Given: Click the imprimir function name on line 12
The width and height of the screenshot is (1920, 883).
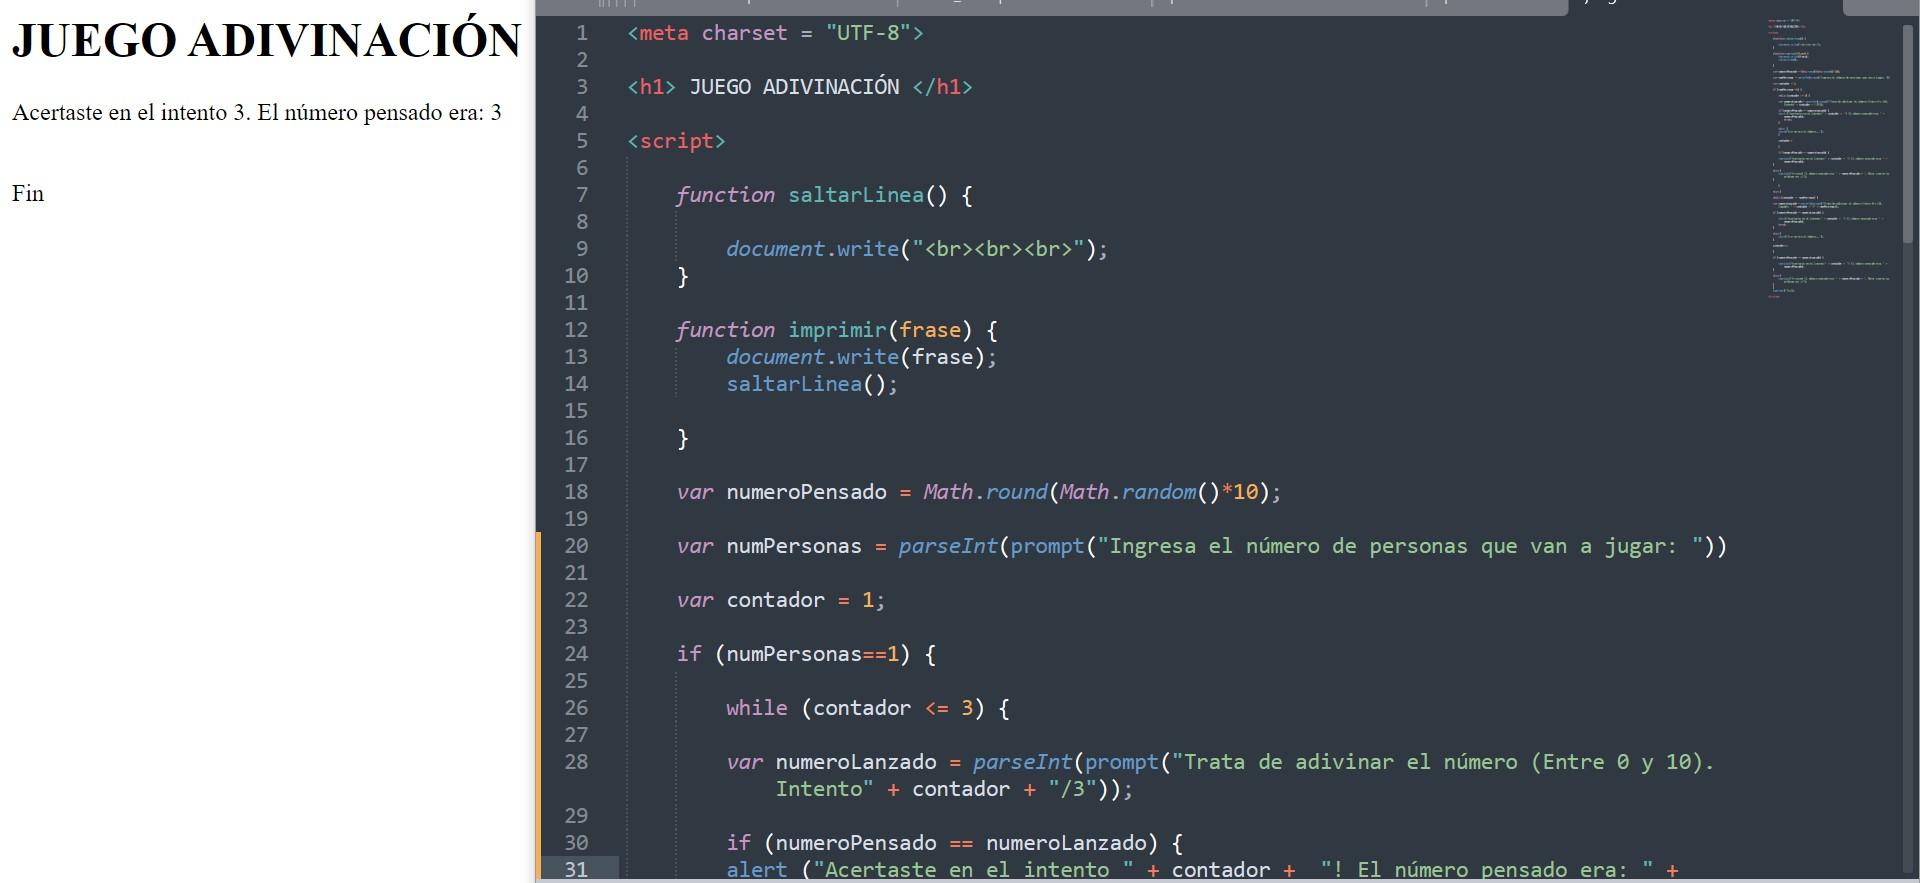Looking at the screenshot, I should [x=837, y=330].
